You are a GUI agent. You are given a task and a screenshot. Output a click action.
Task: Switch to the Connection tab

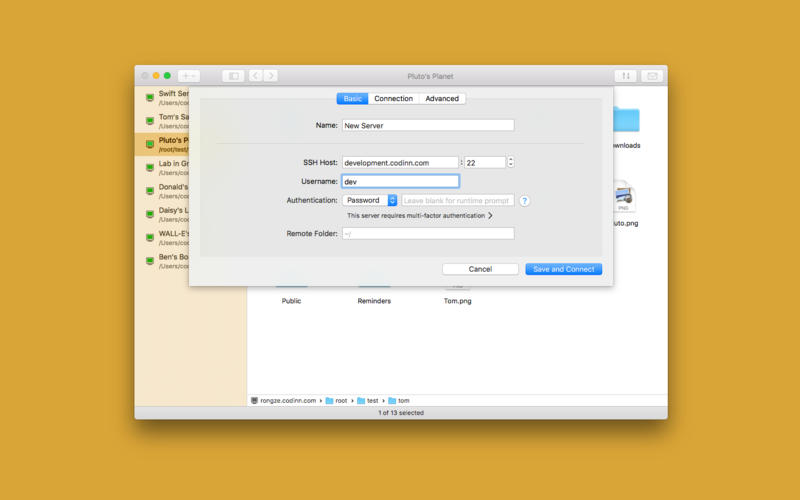(393, 99)
